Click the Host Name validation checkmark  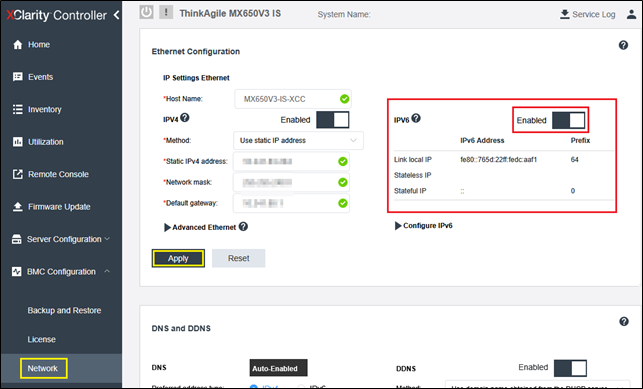(344, 99)
